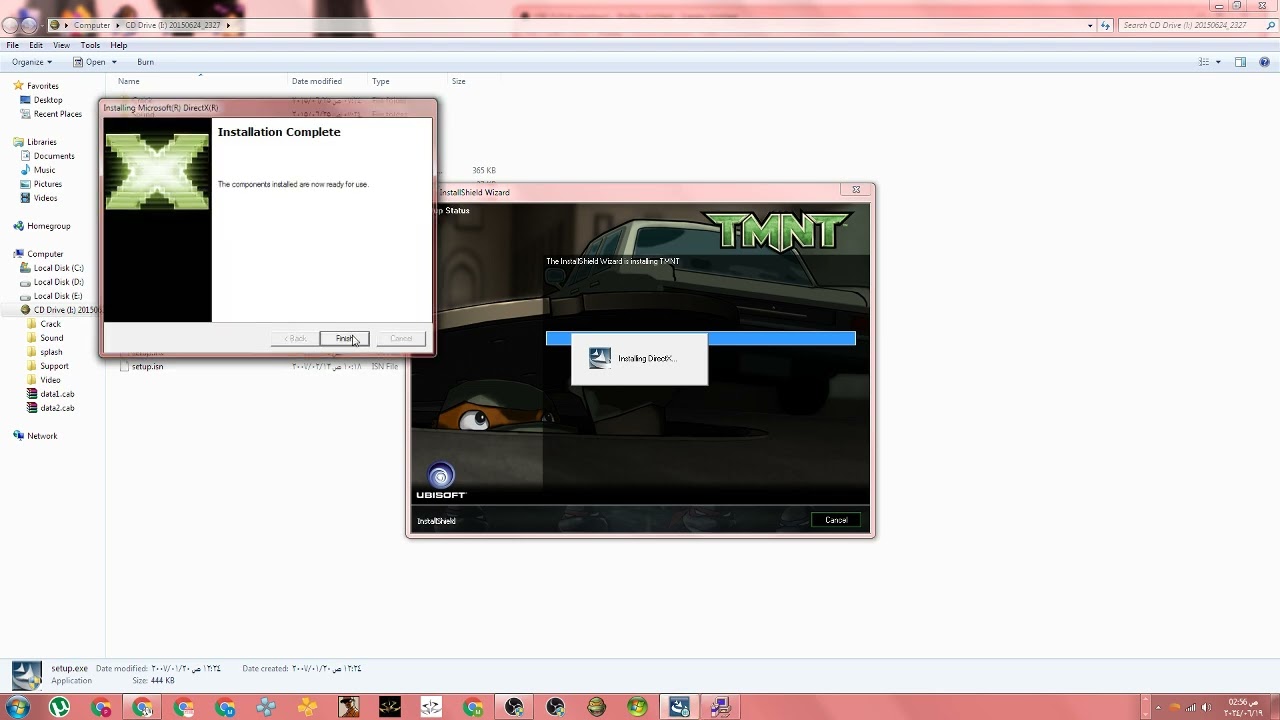Click Burn in the Explorer toolbar

point(146,62)
